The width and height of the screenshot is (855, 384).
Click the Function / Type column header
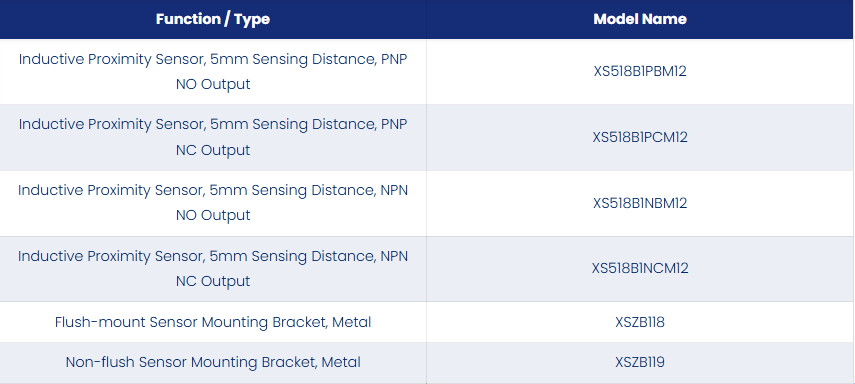(x=213, y=19)
